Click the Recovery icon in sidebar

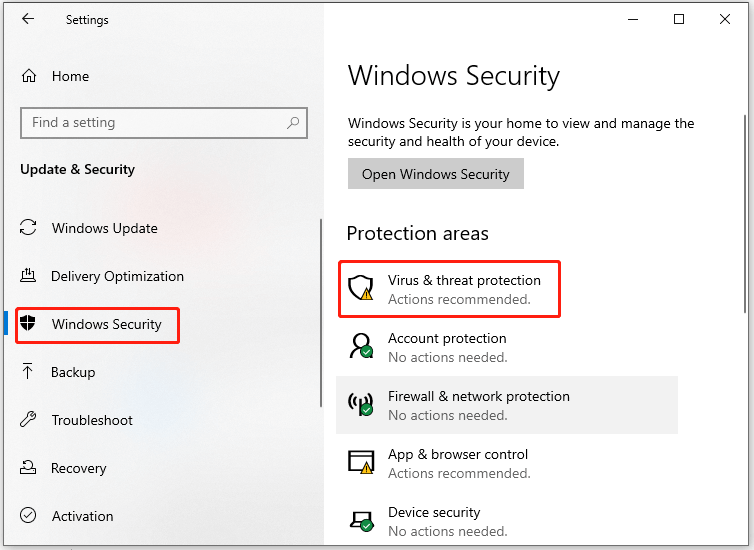click(28, 467)
